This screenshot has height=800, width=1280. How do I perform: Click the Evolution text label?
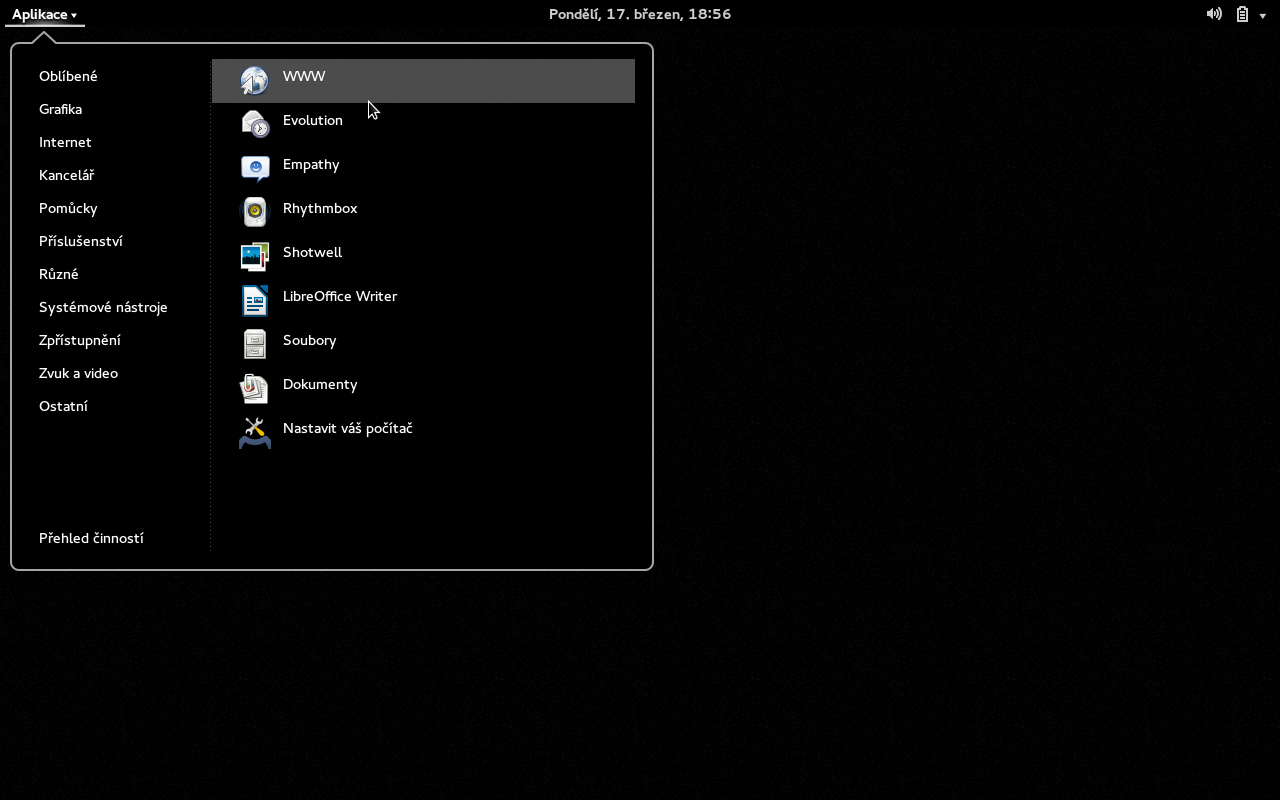point(313,120)
